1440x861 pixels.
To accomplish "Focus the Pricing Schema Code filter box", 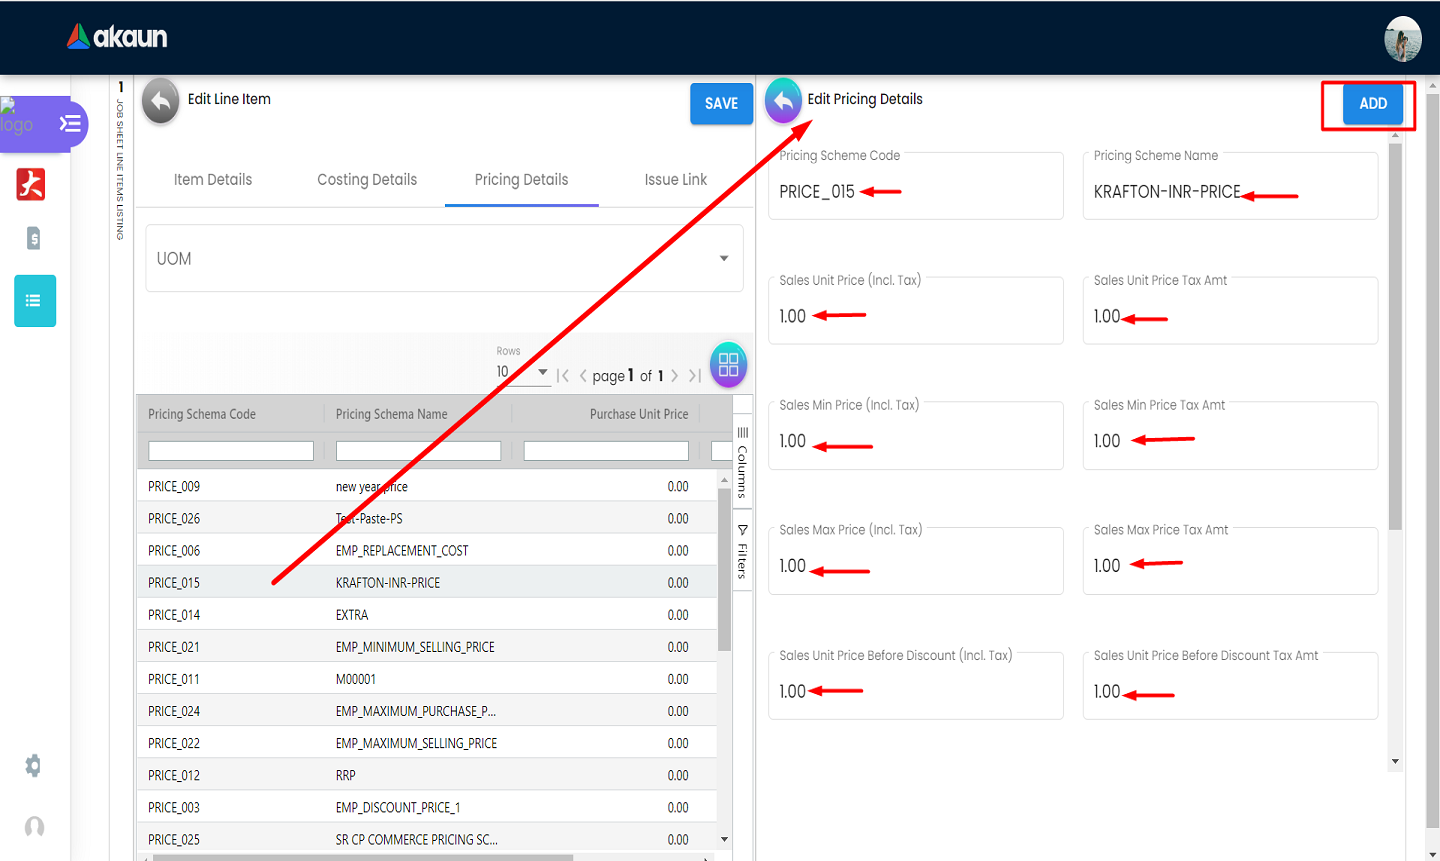I will click(231, 451).
